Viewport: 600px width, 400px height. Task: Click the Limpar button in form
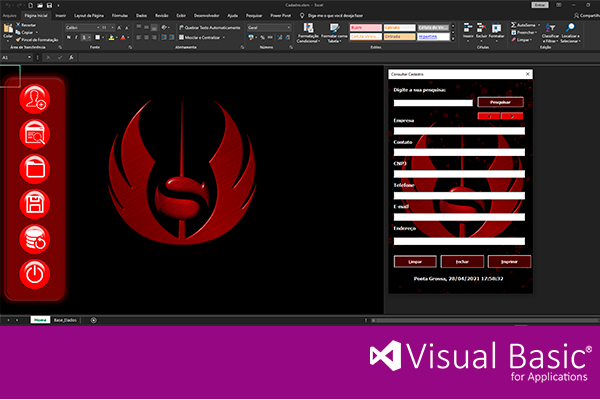coord(415,262)
